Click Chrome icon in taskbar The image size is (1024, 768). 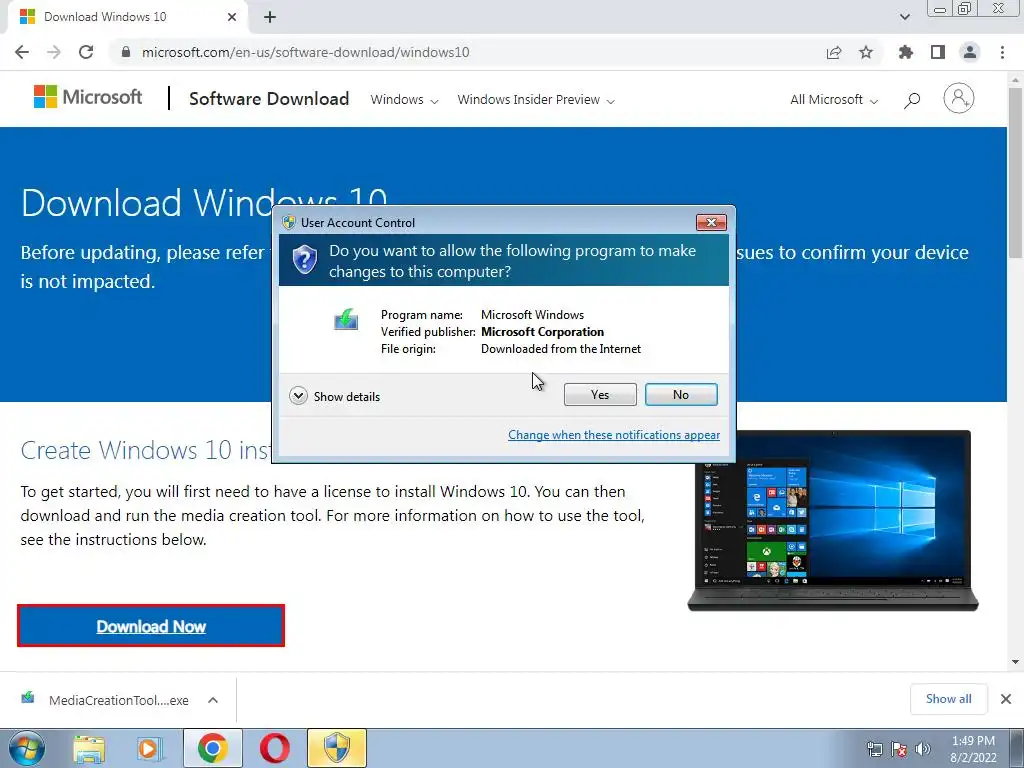[x=213, y=748]
